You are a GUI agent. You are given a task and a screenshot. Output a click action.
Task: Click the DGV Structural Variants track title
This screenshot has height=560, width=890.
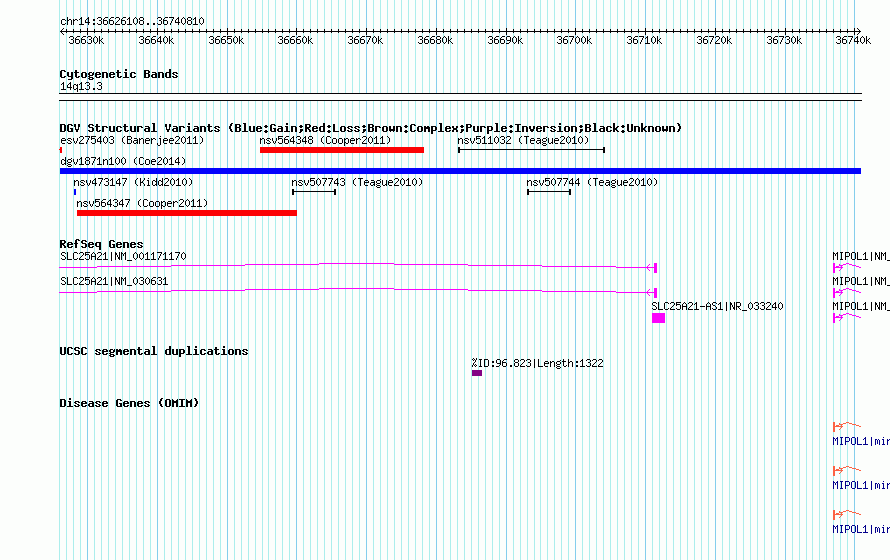371,128
